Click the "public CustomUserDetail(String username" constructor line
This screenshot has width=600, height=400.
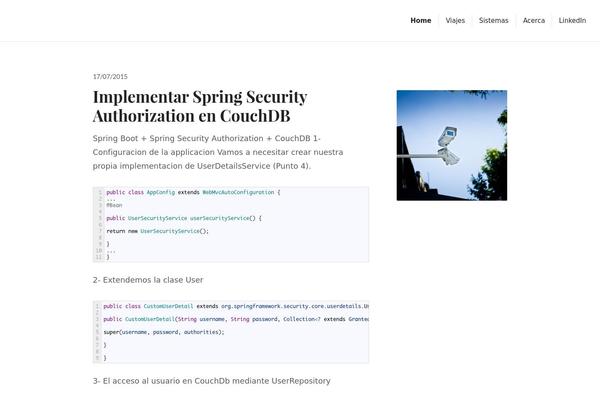[x=236, y=319]
